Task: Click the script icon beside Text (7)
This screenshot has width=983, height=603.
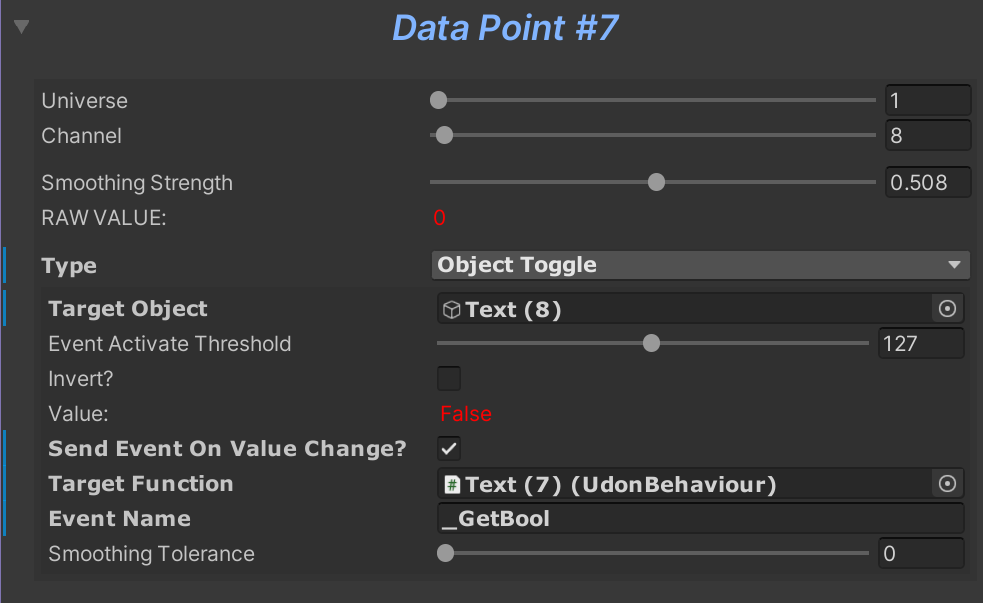Action: 452,485
